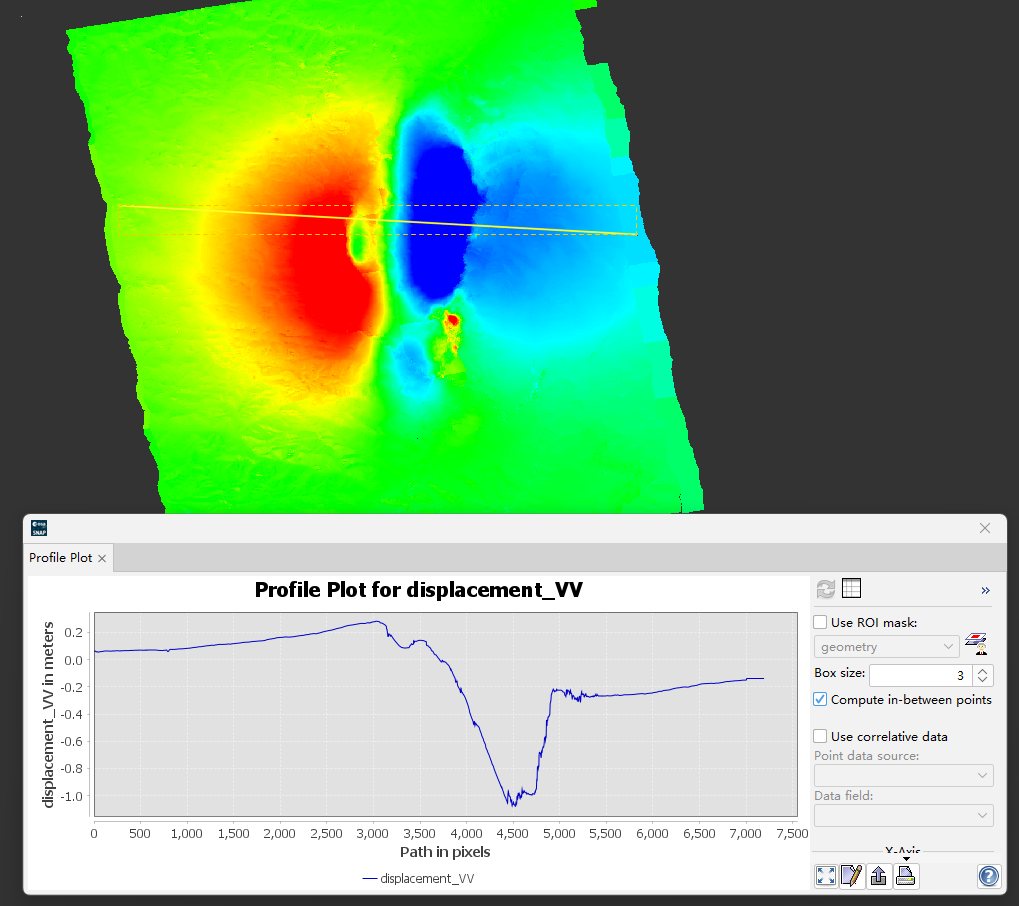Click the zoom-all fit plot icon
Image resolution: width=1019 pixels, height=906 pixels.
(826, 875)
